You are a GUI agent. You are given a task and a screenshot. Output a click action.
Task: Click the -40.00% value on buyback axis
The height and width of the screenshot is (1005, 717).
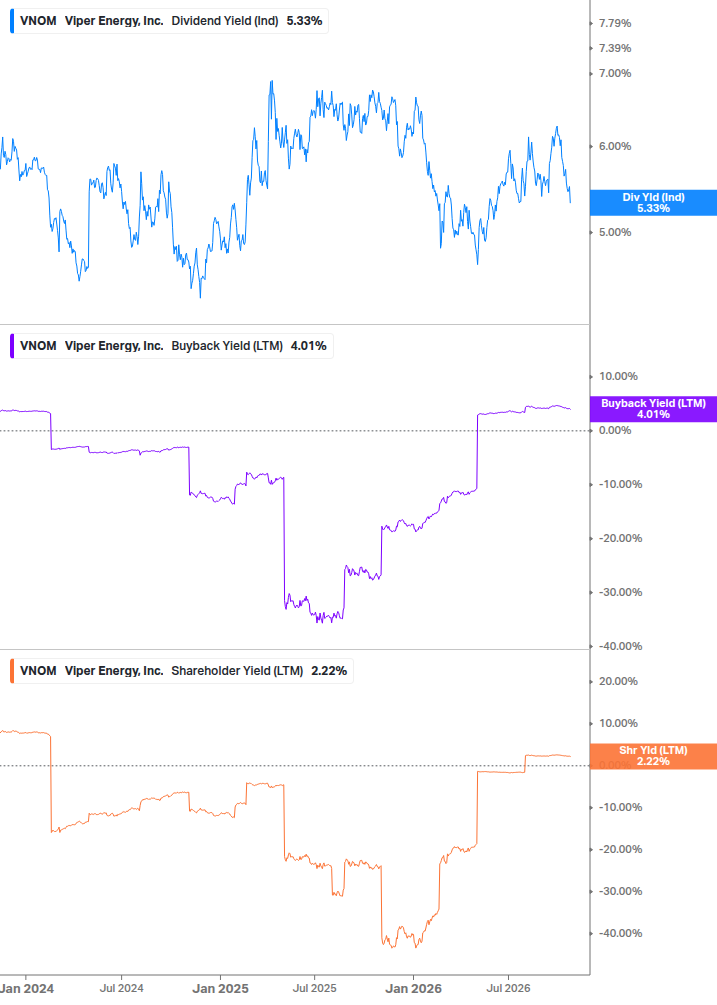pyautogui.click(x=620, y=646)
